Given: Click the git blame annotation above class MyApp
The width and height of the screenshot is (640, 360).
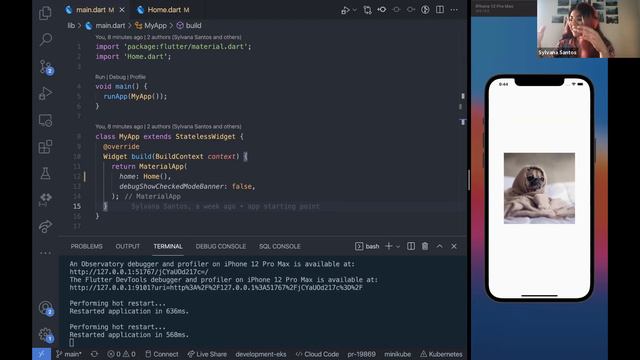Looking at the screenshot, I should pos(168,127).
